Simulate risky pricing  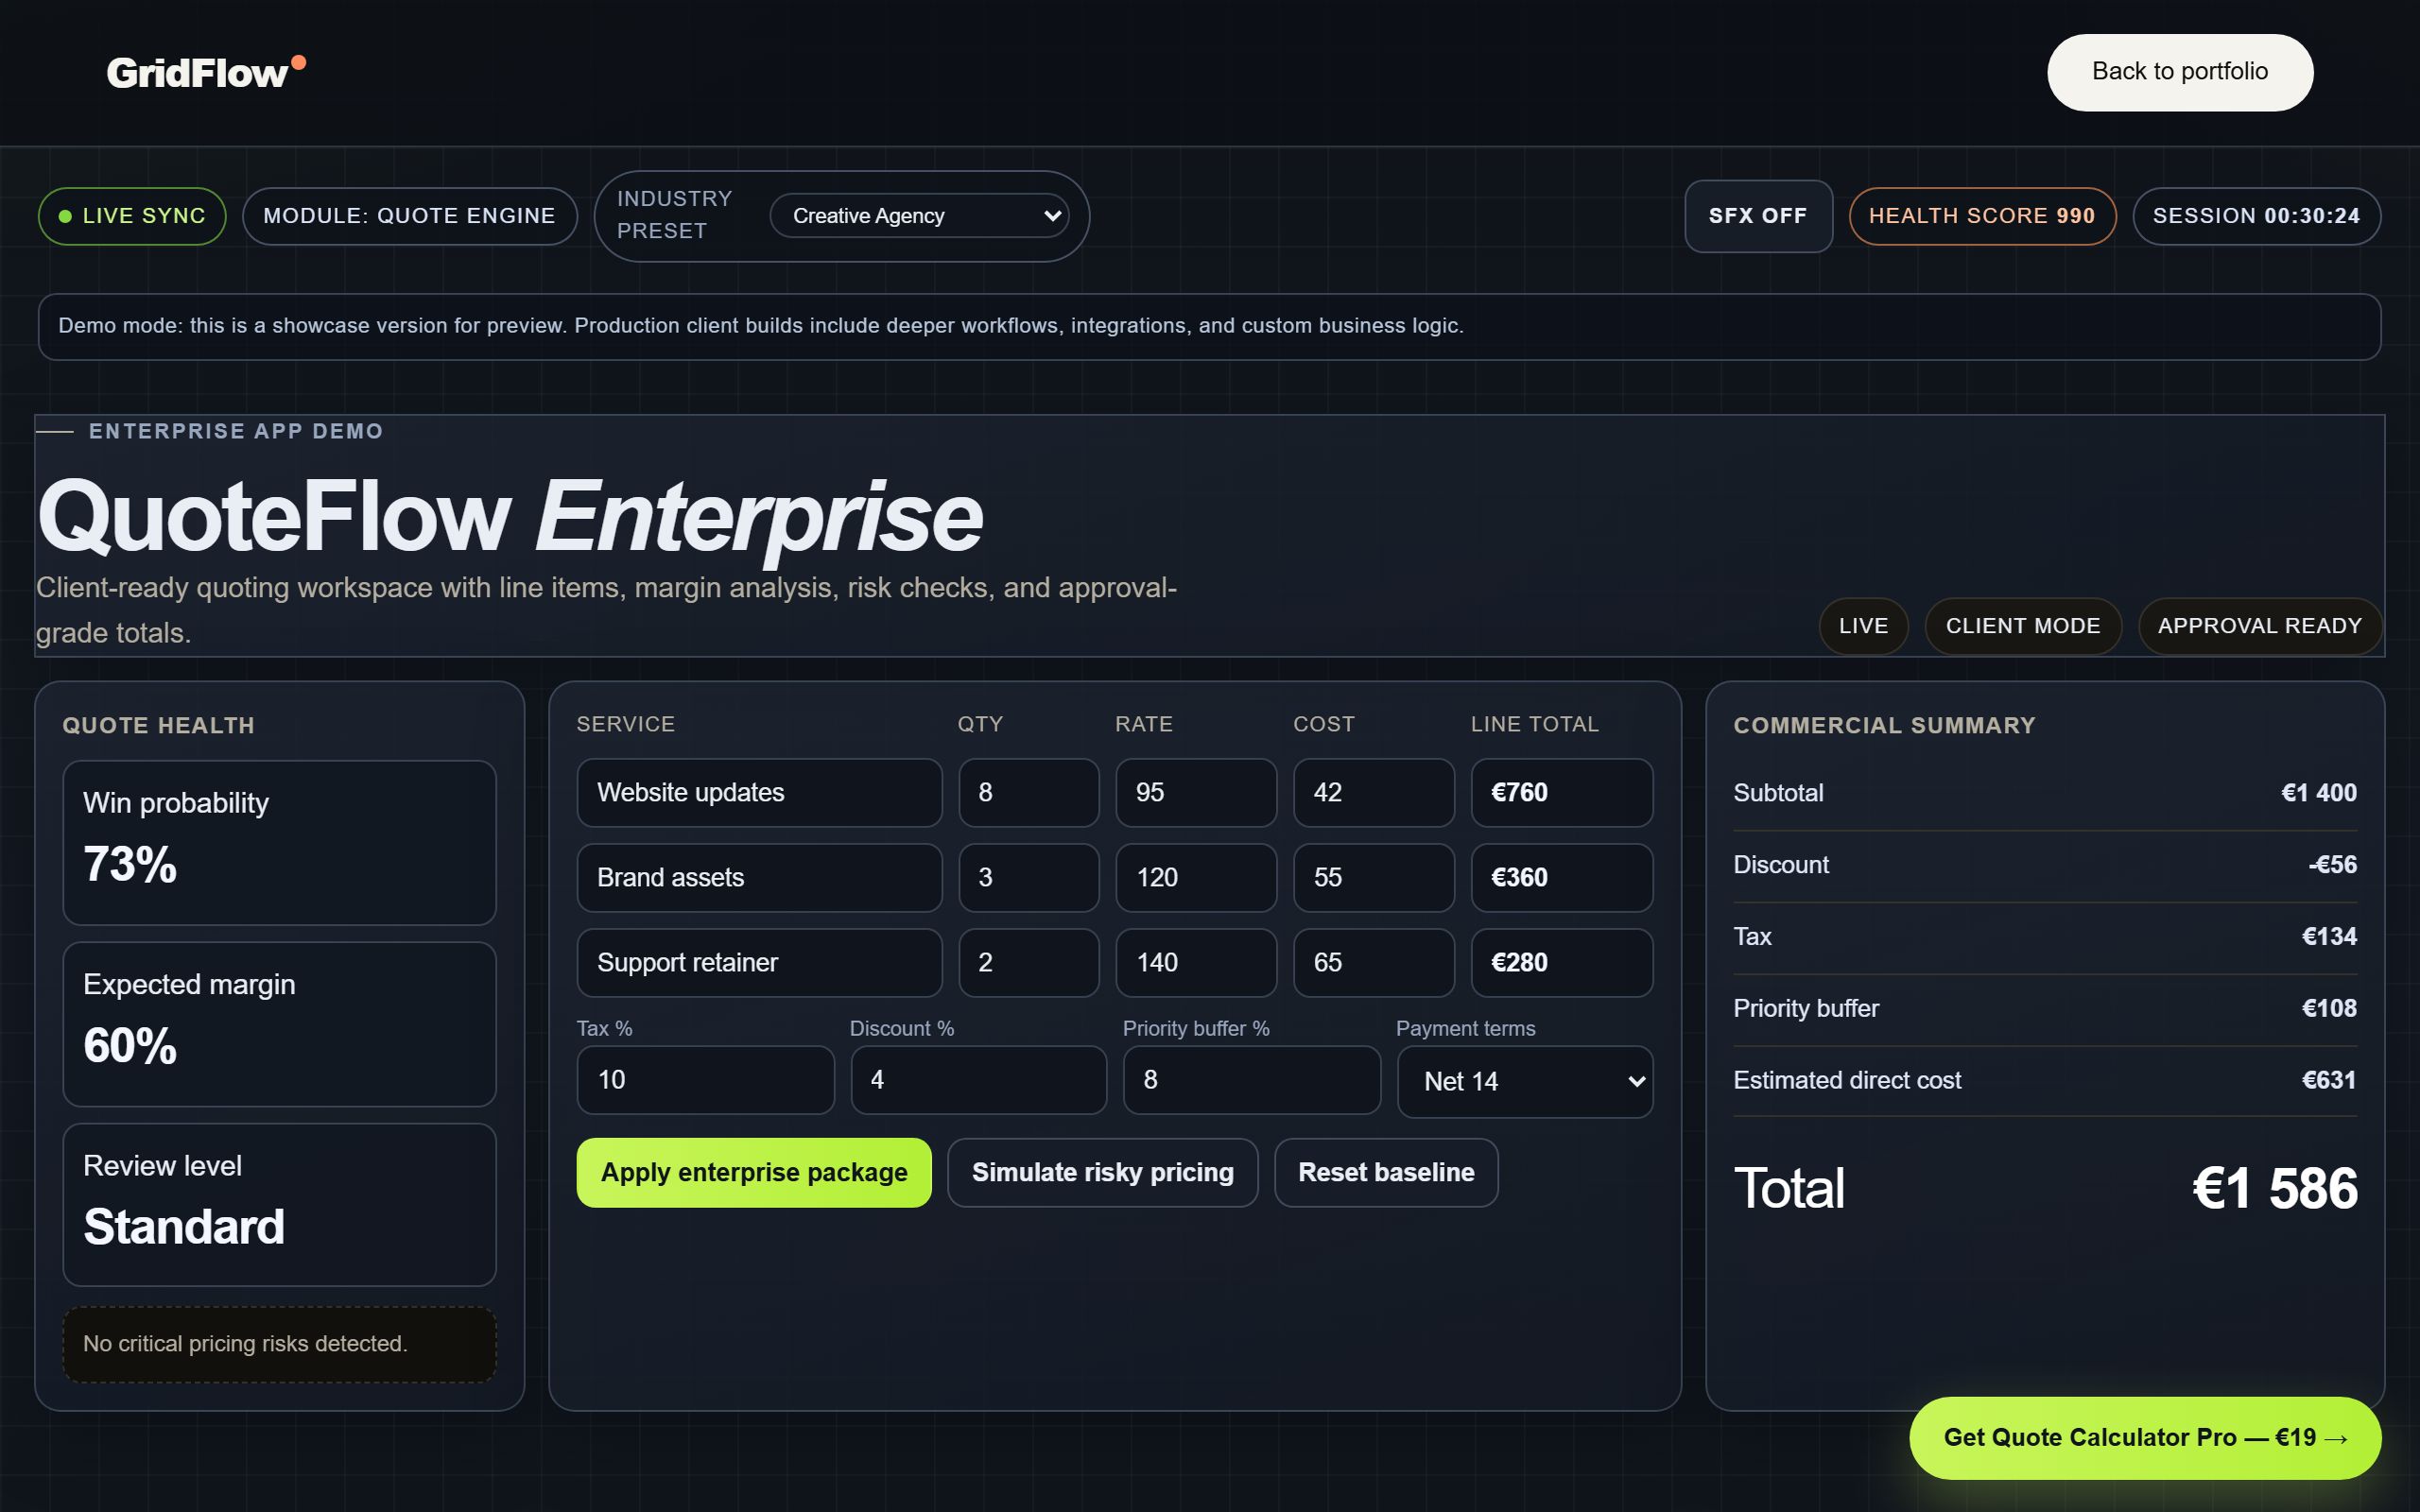1102,1172
